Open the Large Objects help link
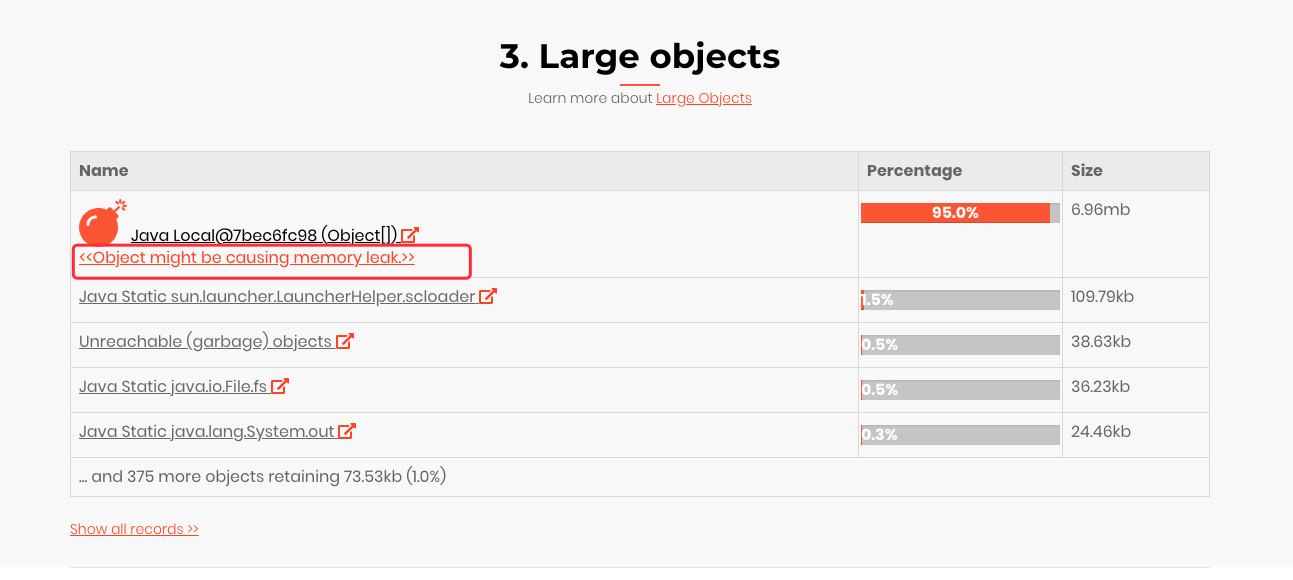Image resolution: width=1293 pixels, height=580 pixels. point(703,98)
